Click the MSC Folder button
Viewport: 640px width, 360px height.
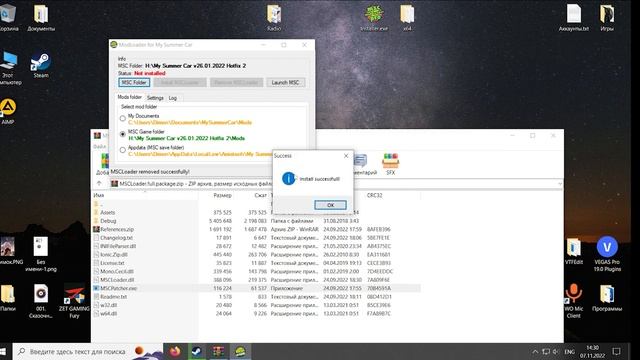134,82
